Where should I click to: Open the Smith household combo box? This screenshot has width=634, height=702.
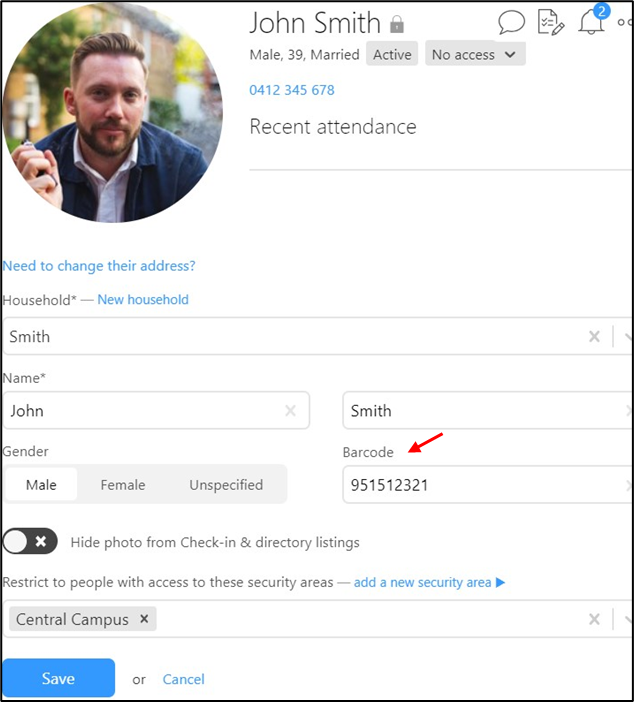pos(317,336)
